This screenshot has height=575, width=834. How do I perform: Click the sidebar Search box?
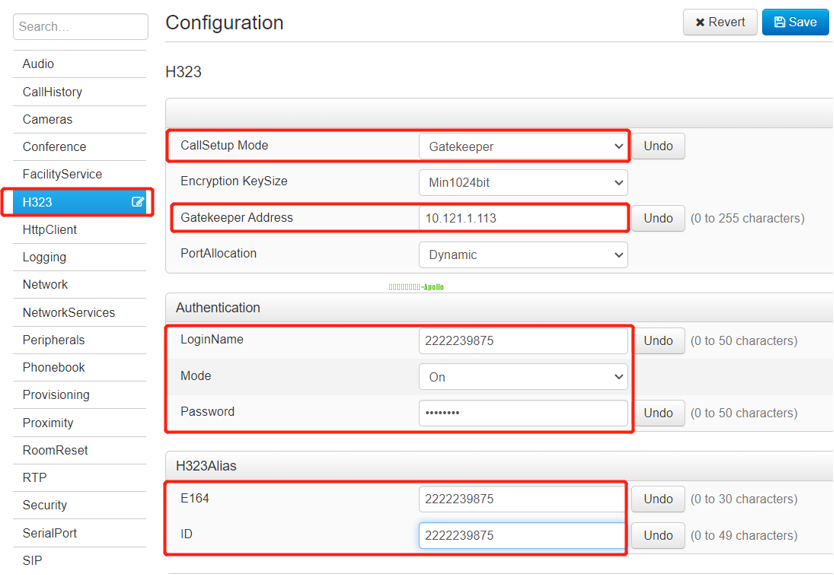tap(80, 27)
